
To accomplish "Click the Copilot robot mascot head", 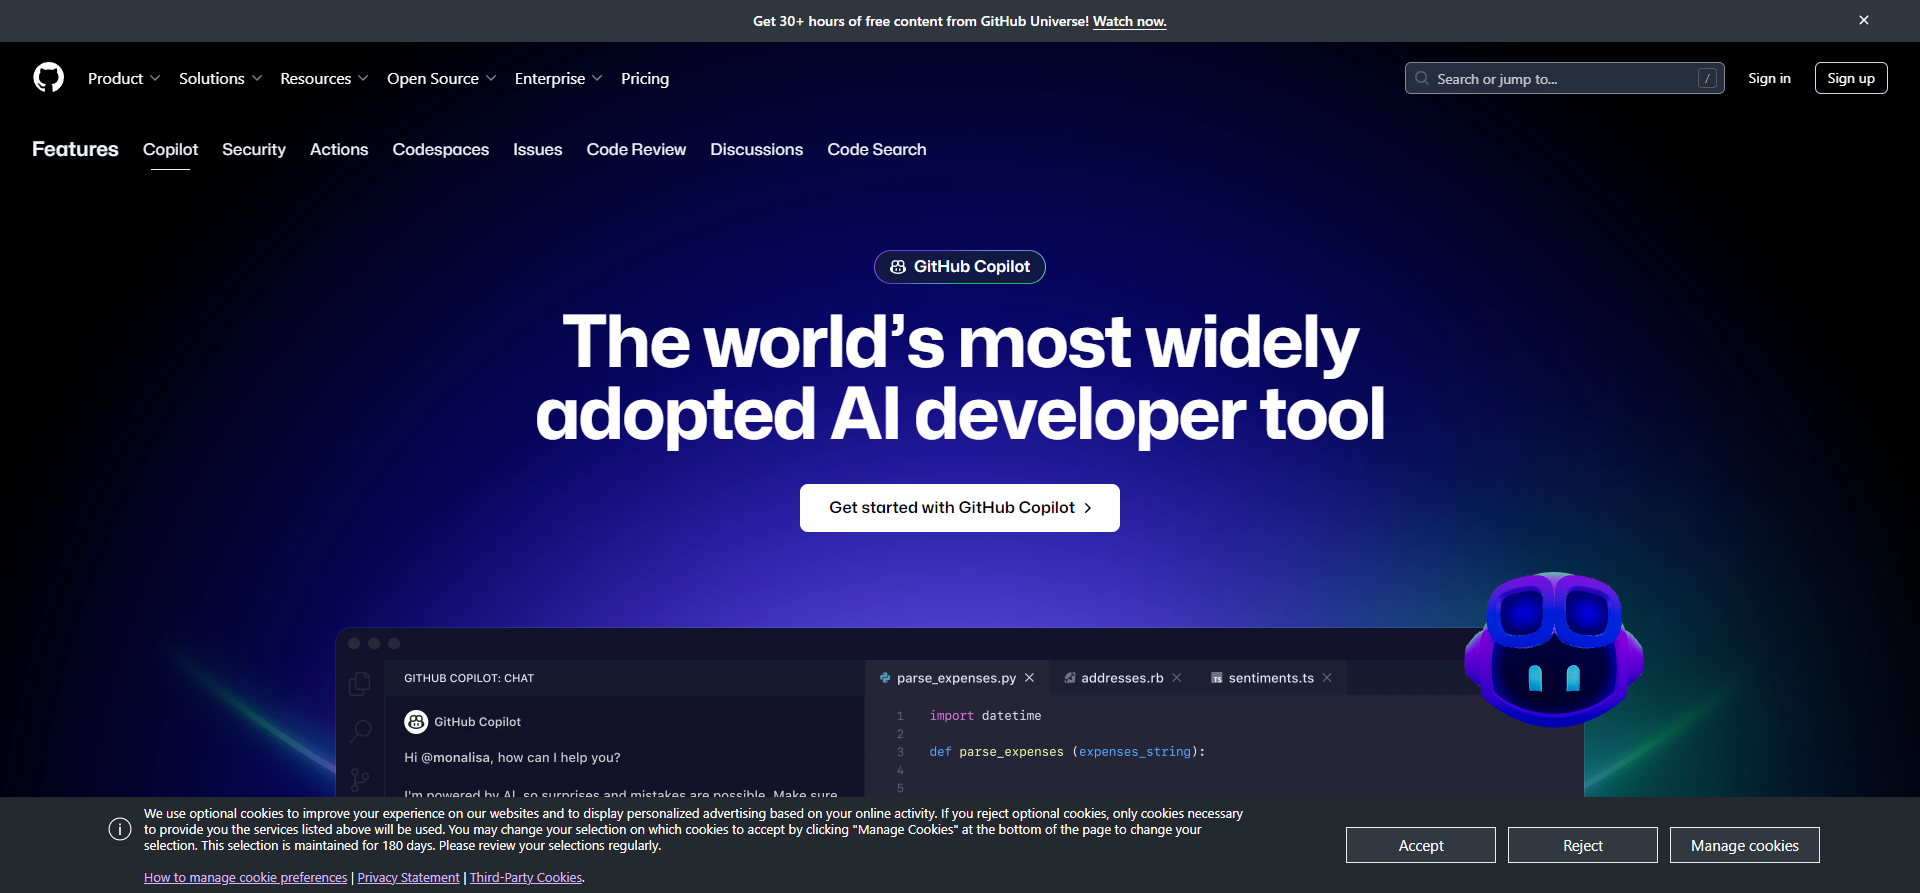I will coord(1554,648).
